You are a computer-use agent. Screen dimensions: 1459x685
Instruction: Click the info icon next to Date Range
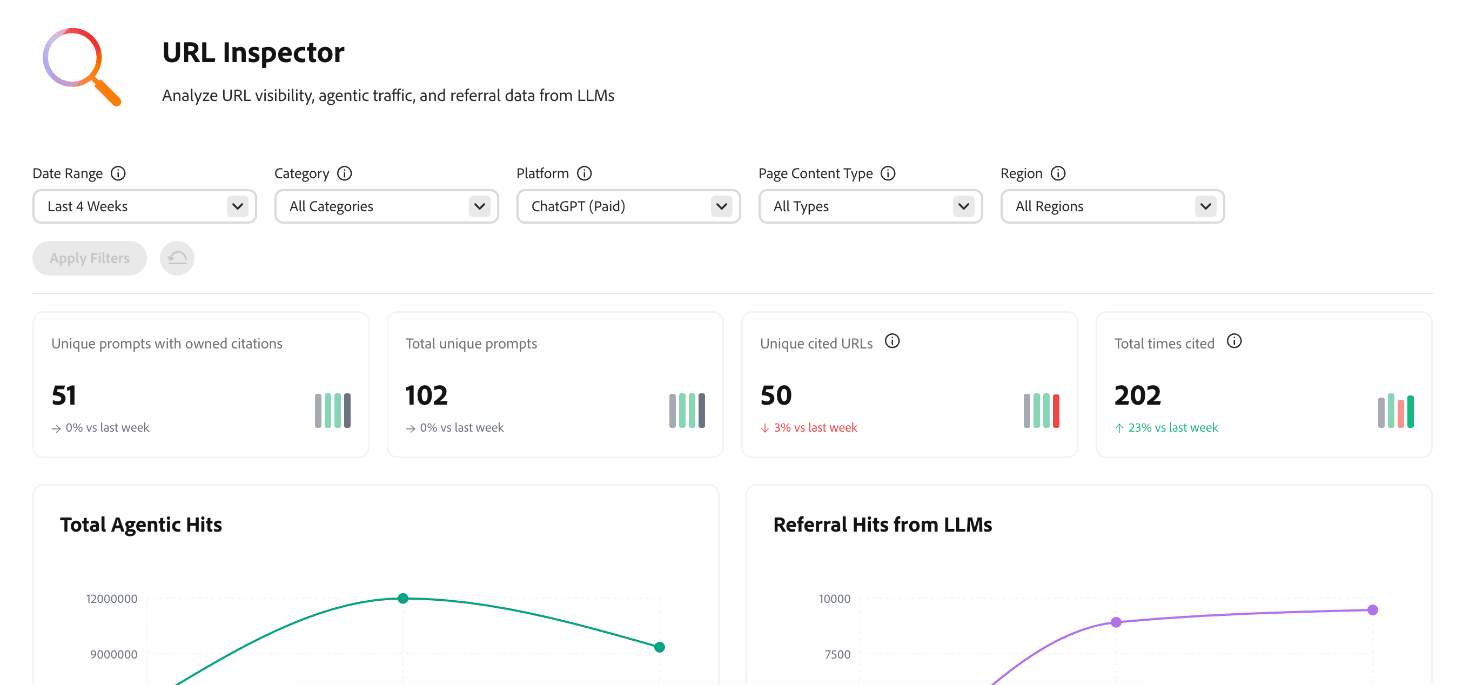point(118,173)
